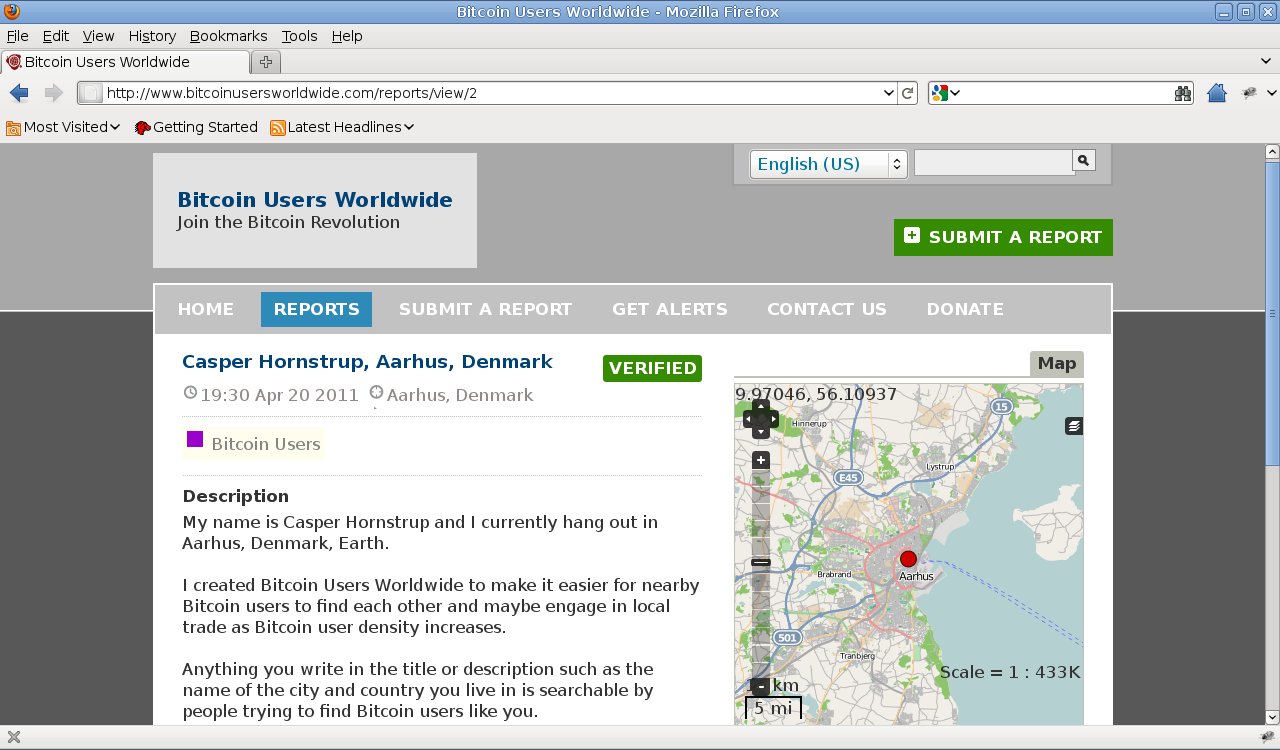This screenshot has height=750, width=1280.
Task: Click the purple Bitcoin Users category swatch
Action: [195, 439]
